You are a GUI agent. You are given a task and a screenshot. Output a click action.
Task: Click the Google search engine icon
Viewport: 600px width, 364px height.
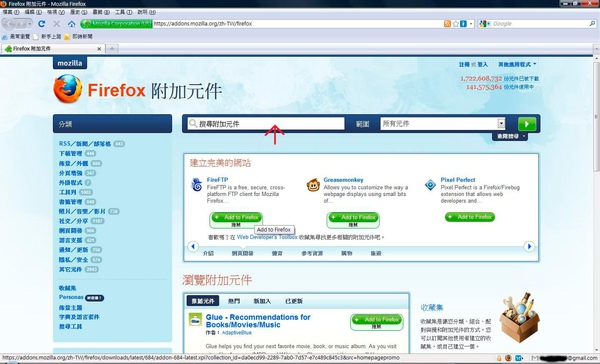pyautogui.click(x=482, y=24)
